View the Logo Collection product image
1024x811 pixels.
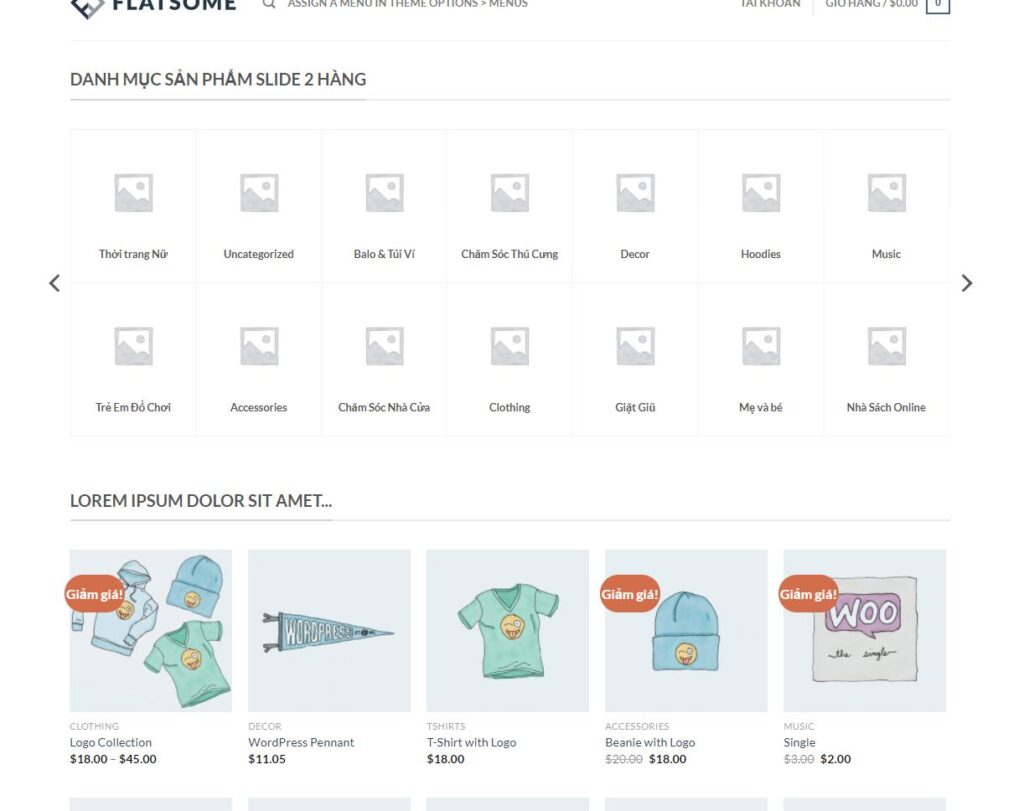click(151, 630)
